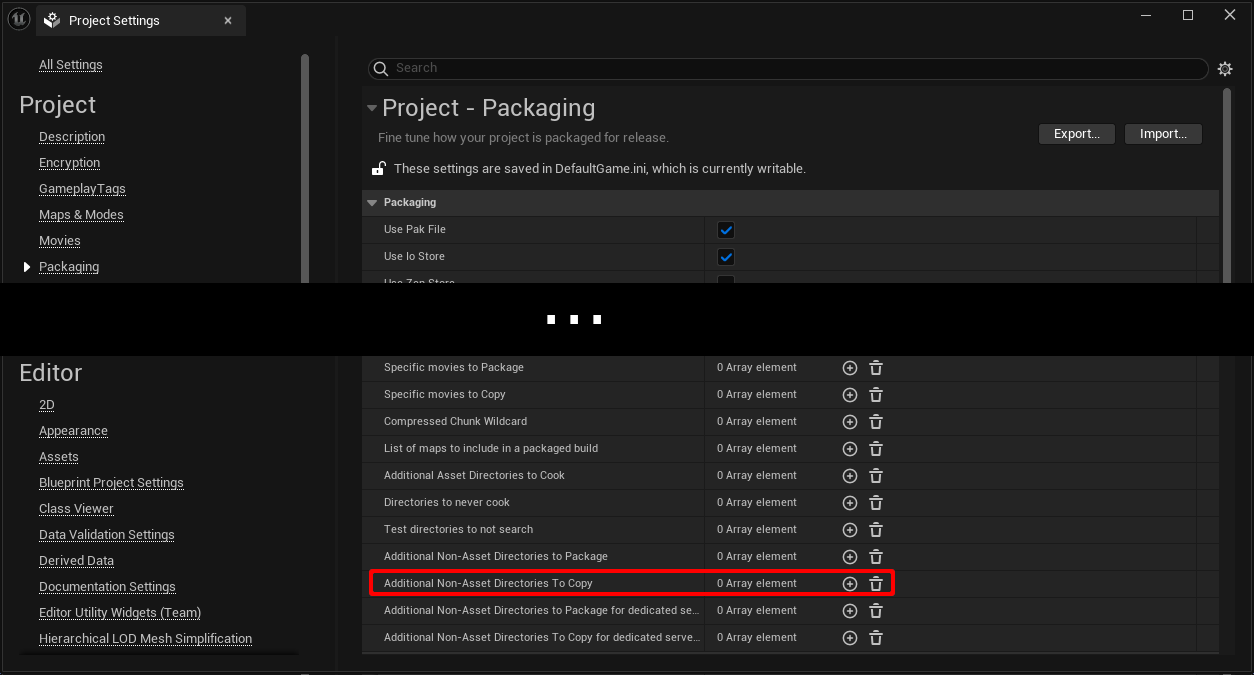Add element to Additional Non-Asset Directories To Copy
1254x675 pixels.
pyautogui.click(x=850, y=584)
